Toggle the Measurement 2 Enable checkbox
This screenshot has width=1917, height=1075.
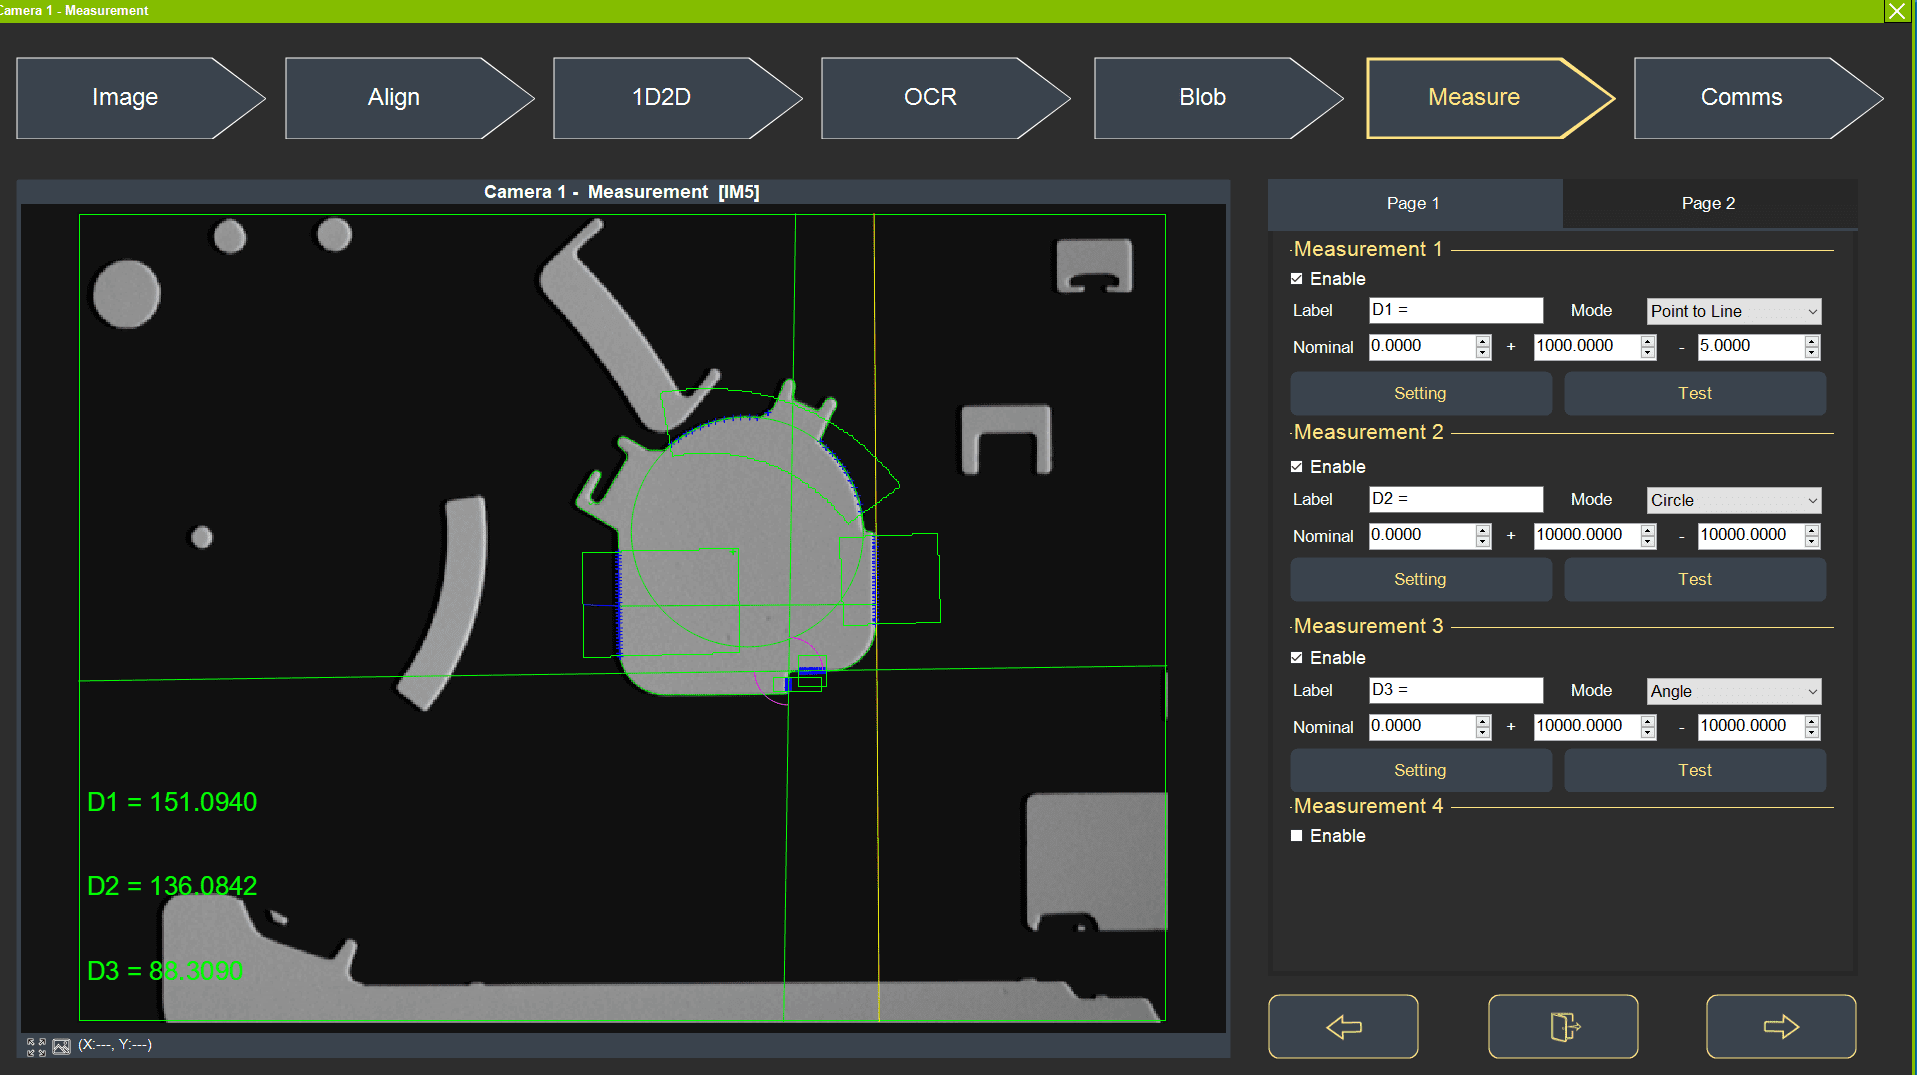(1297, 467)
